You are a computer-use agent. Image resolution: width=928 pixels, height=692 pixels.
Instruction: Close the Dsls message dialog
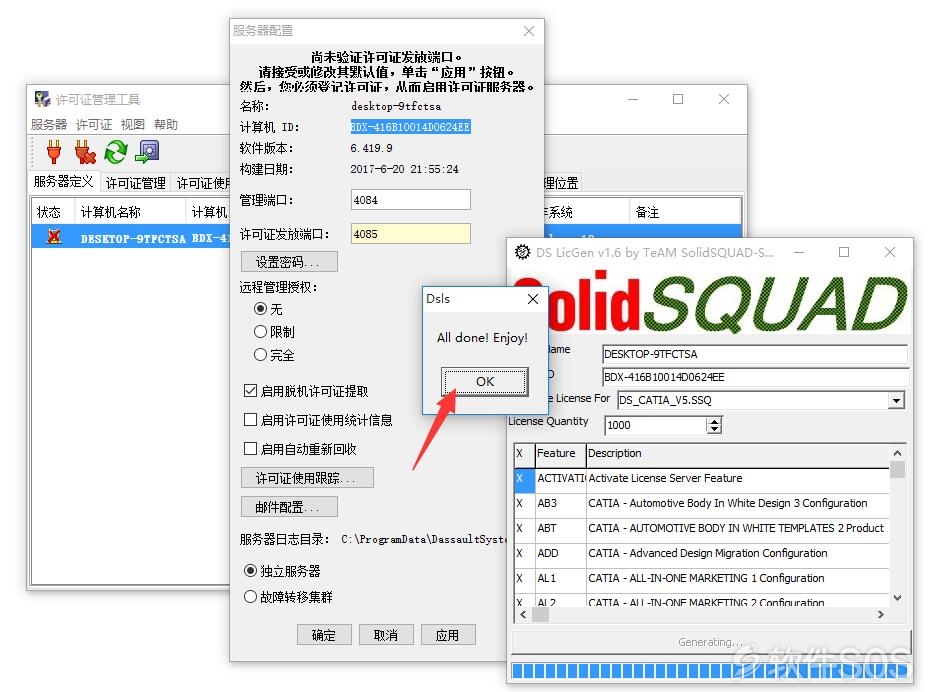[x=533, y=299]
